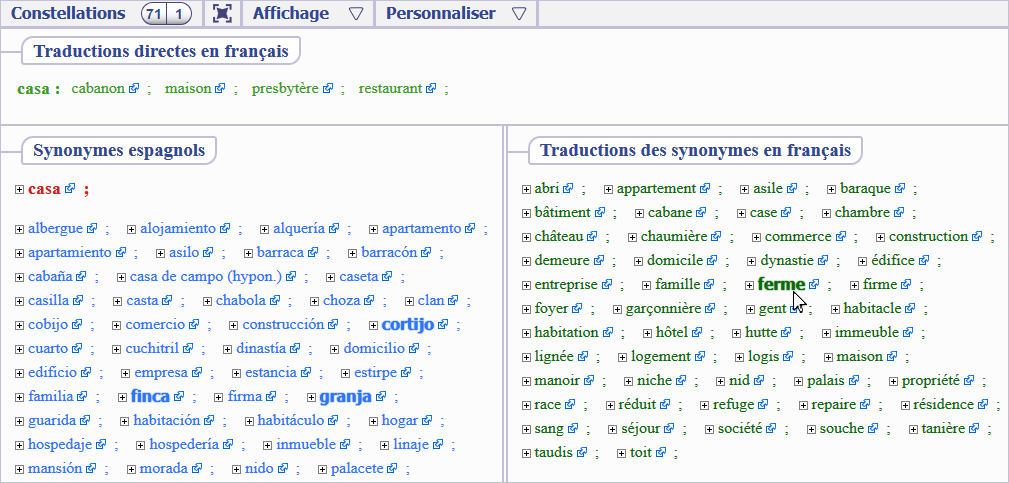Expand the plus box before albergue
The image size is (1009, 483).
[20, 229]
